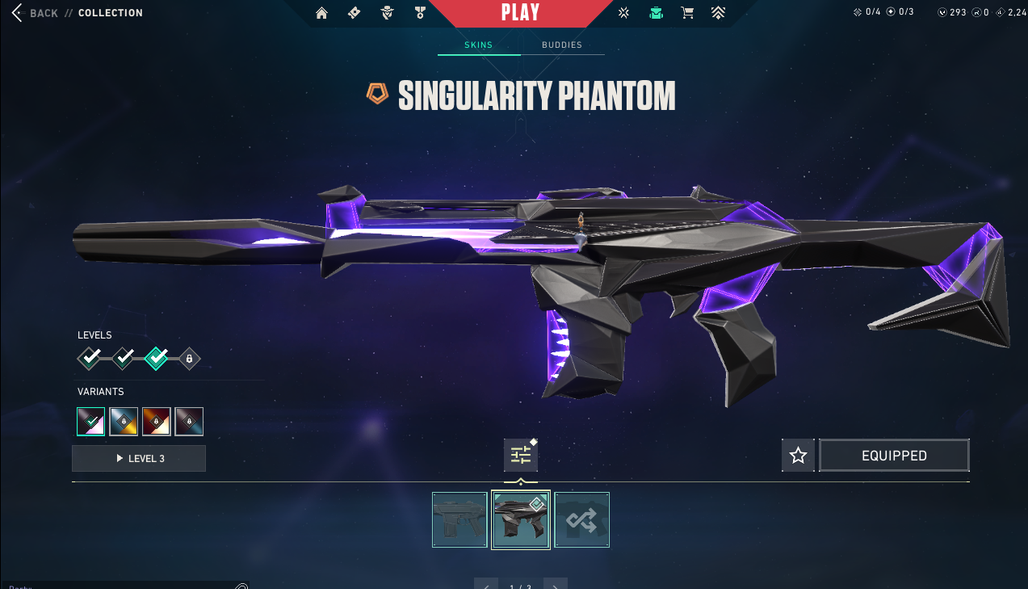Click the Equipped button

[894, 455]
